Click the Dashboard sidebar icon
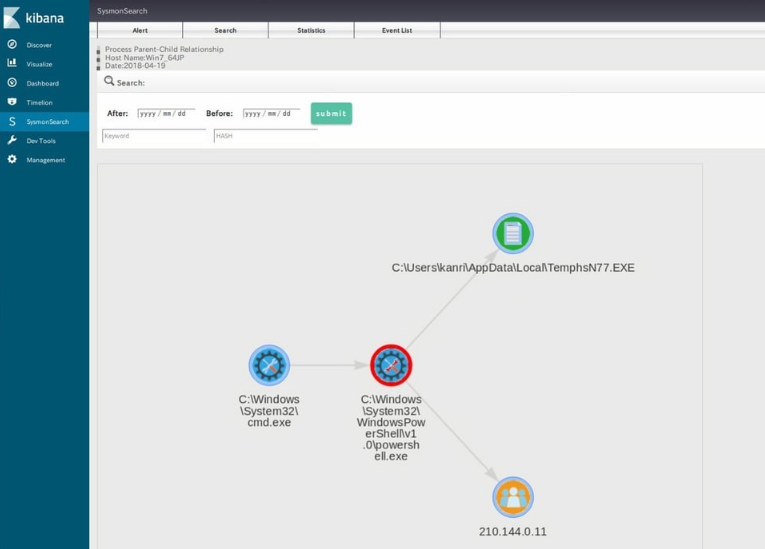Screen dimensions: 765x549 click(12, 83)
